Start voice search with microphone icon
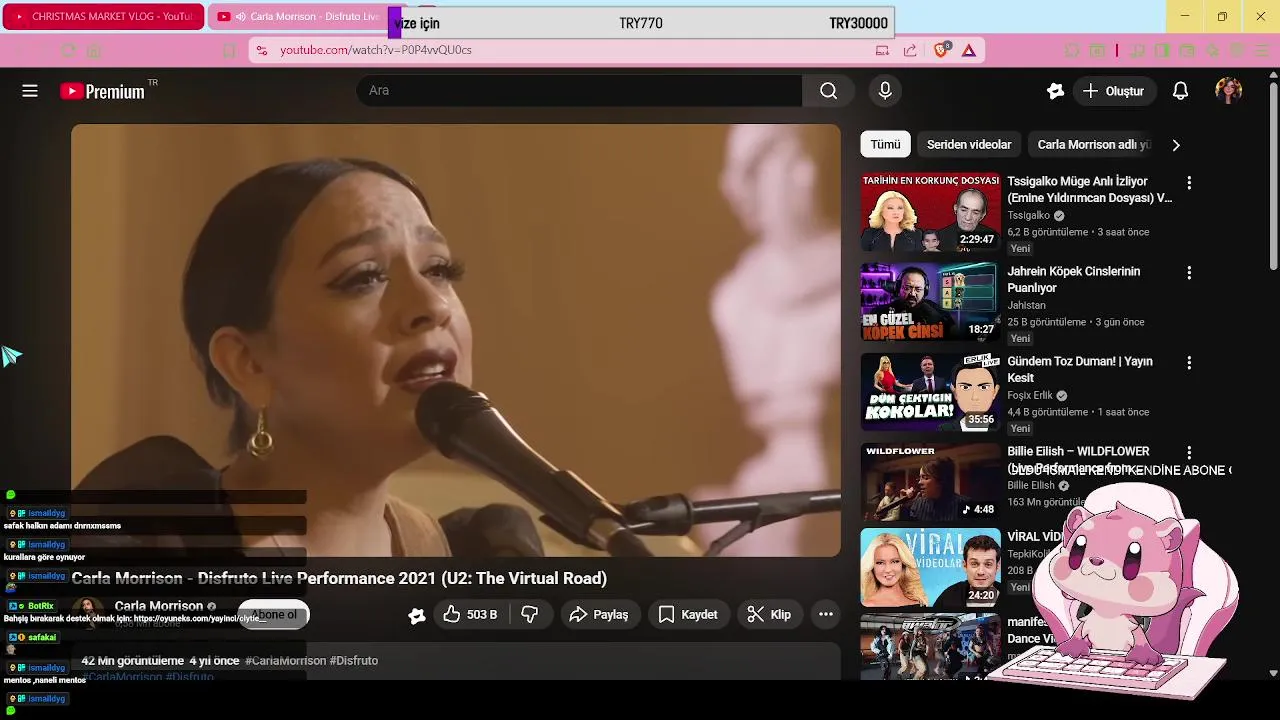Viewport: 1280px width, 720px height. click(x=885, y=91)
